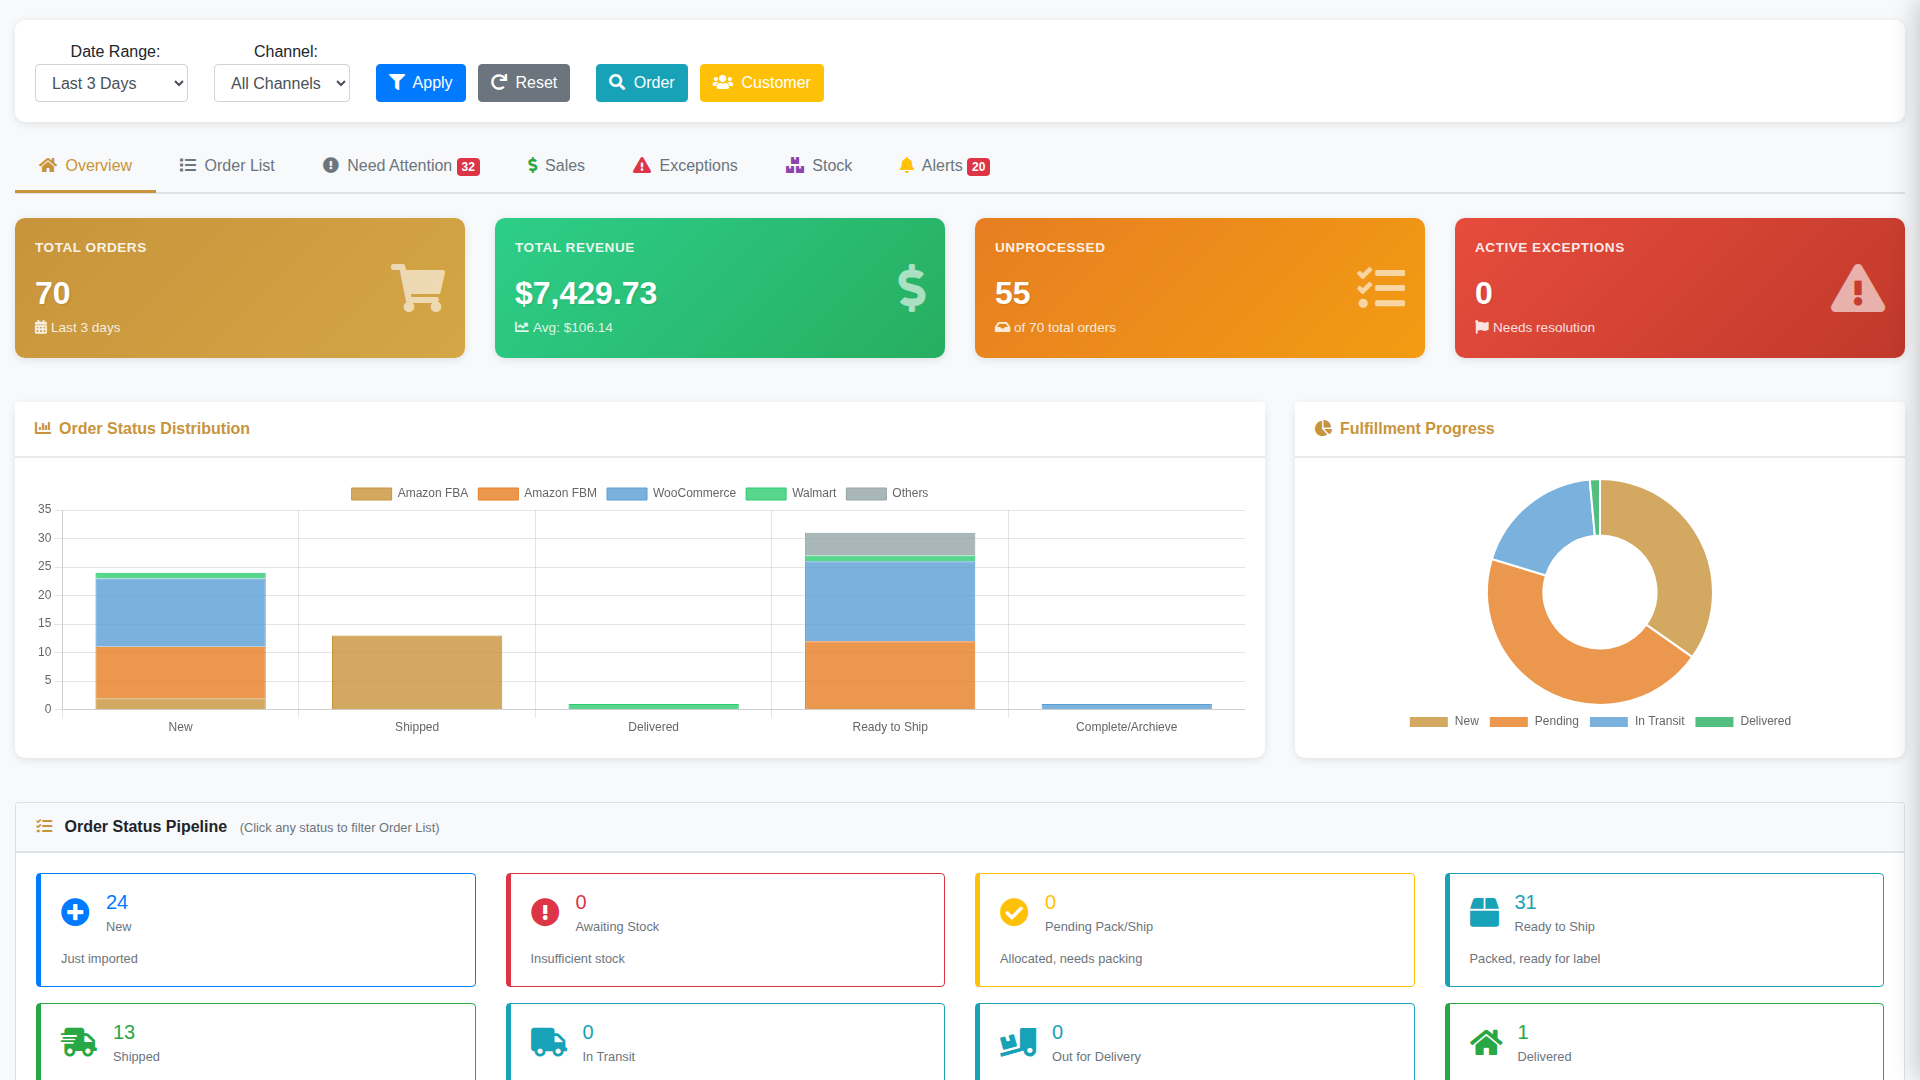Click the dollar sign icon on Total Revenue card
Screen dimensions: 1920x1080
click(x=911, y=288)
